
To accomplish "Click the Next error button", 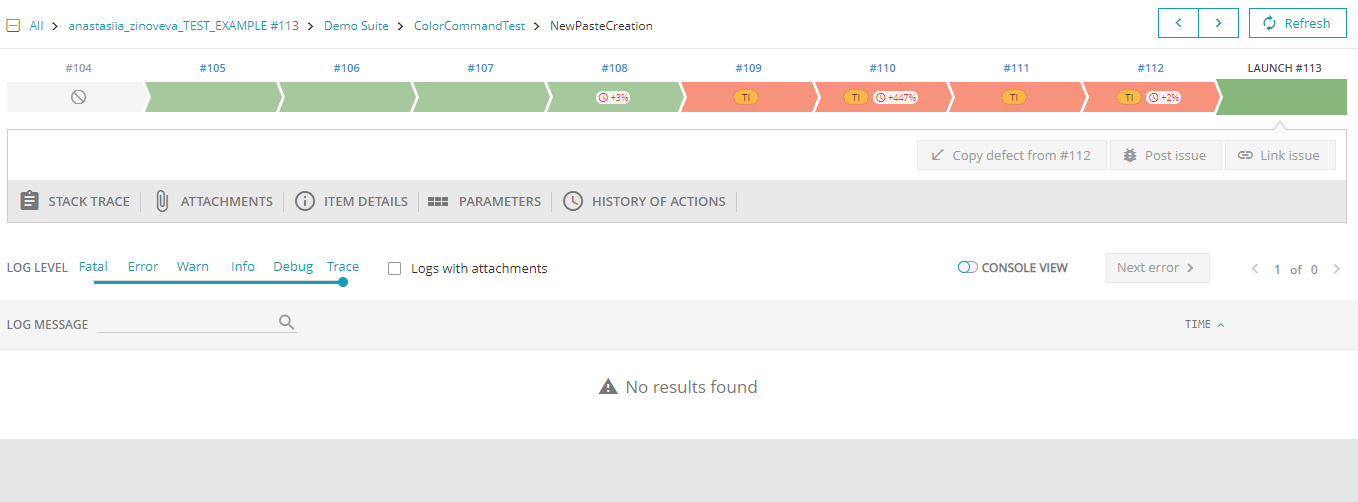I will (x=1157, y=268).
